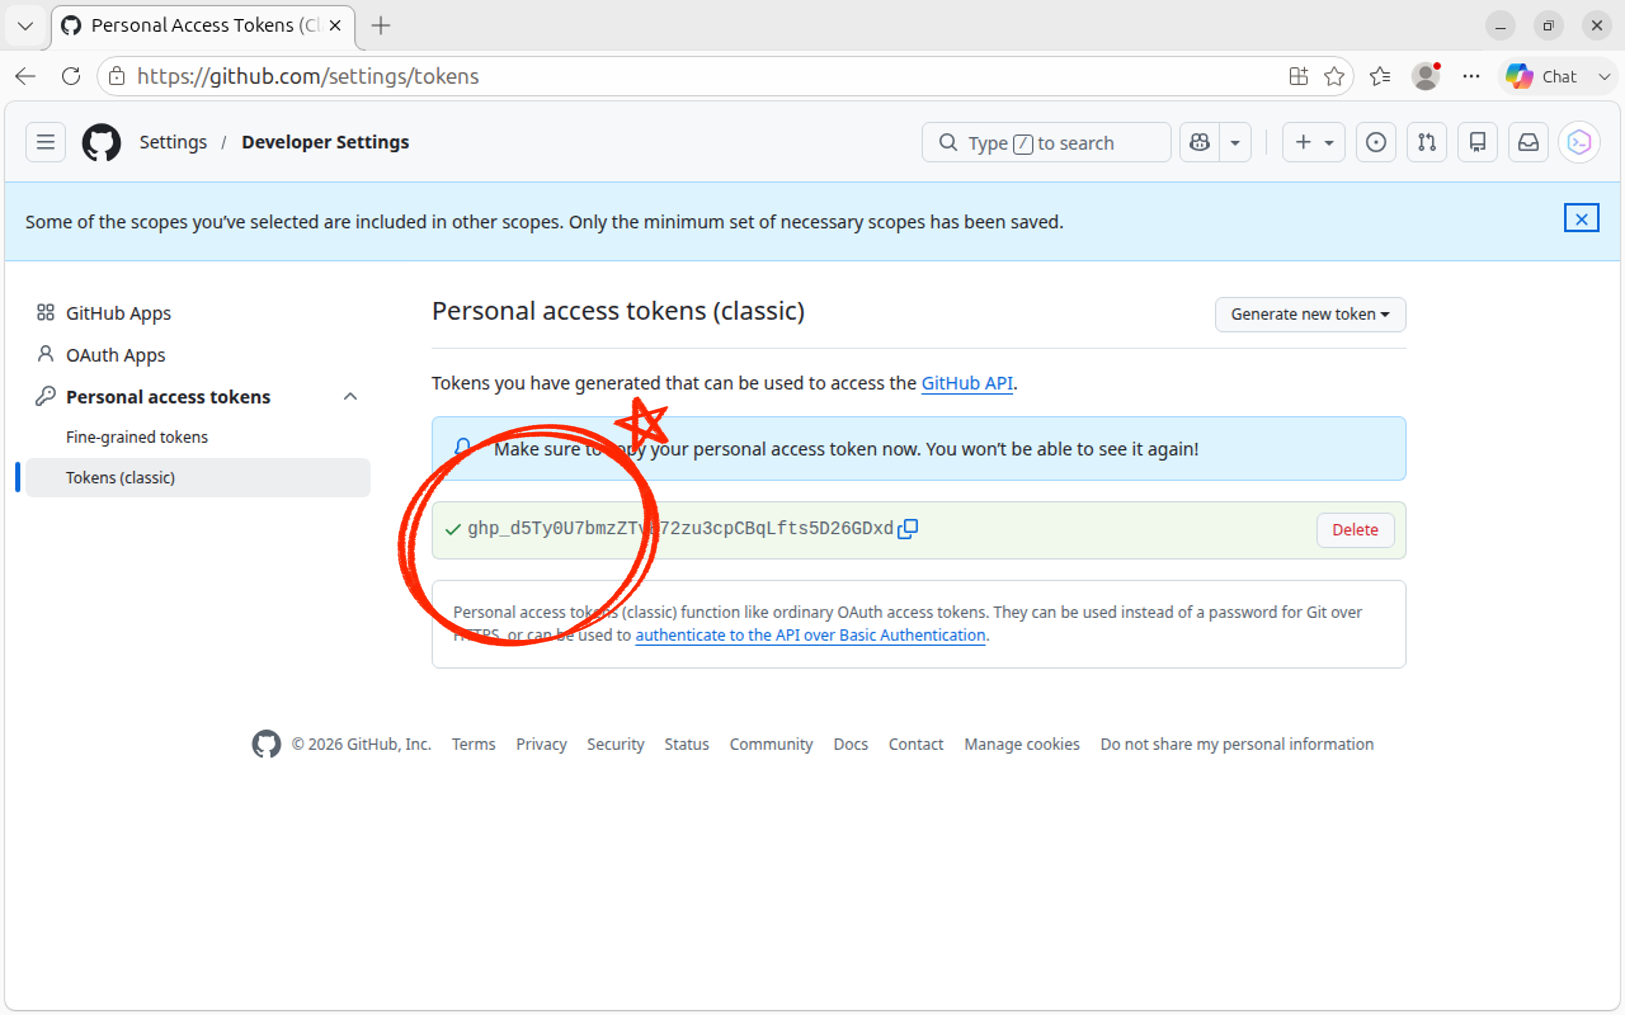Select Personal access tokens sidebar item
The image size is (1625, 1015).
(x=168, y=397)
